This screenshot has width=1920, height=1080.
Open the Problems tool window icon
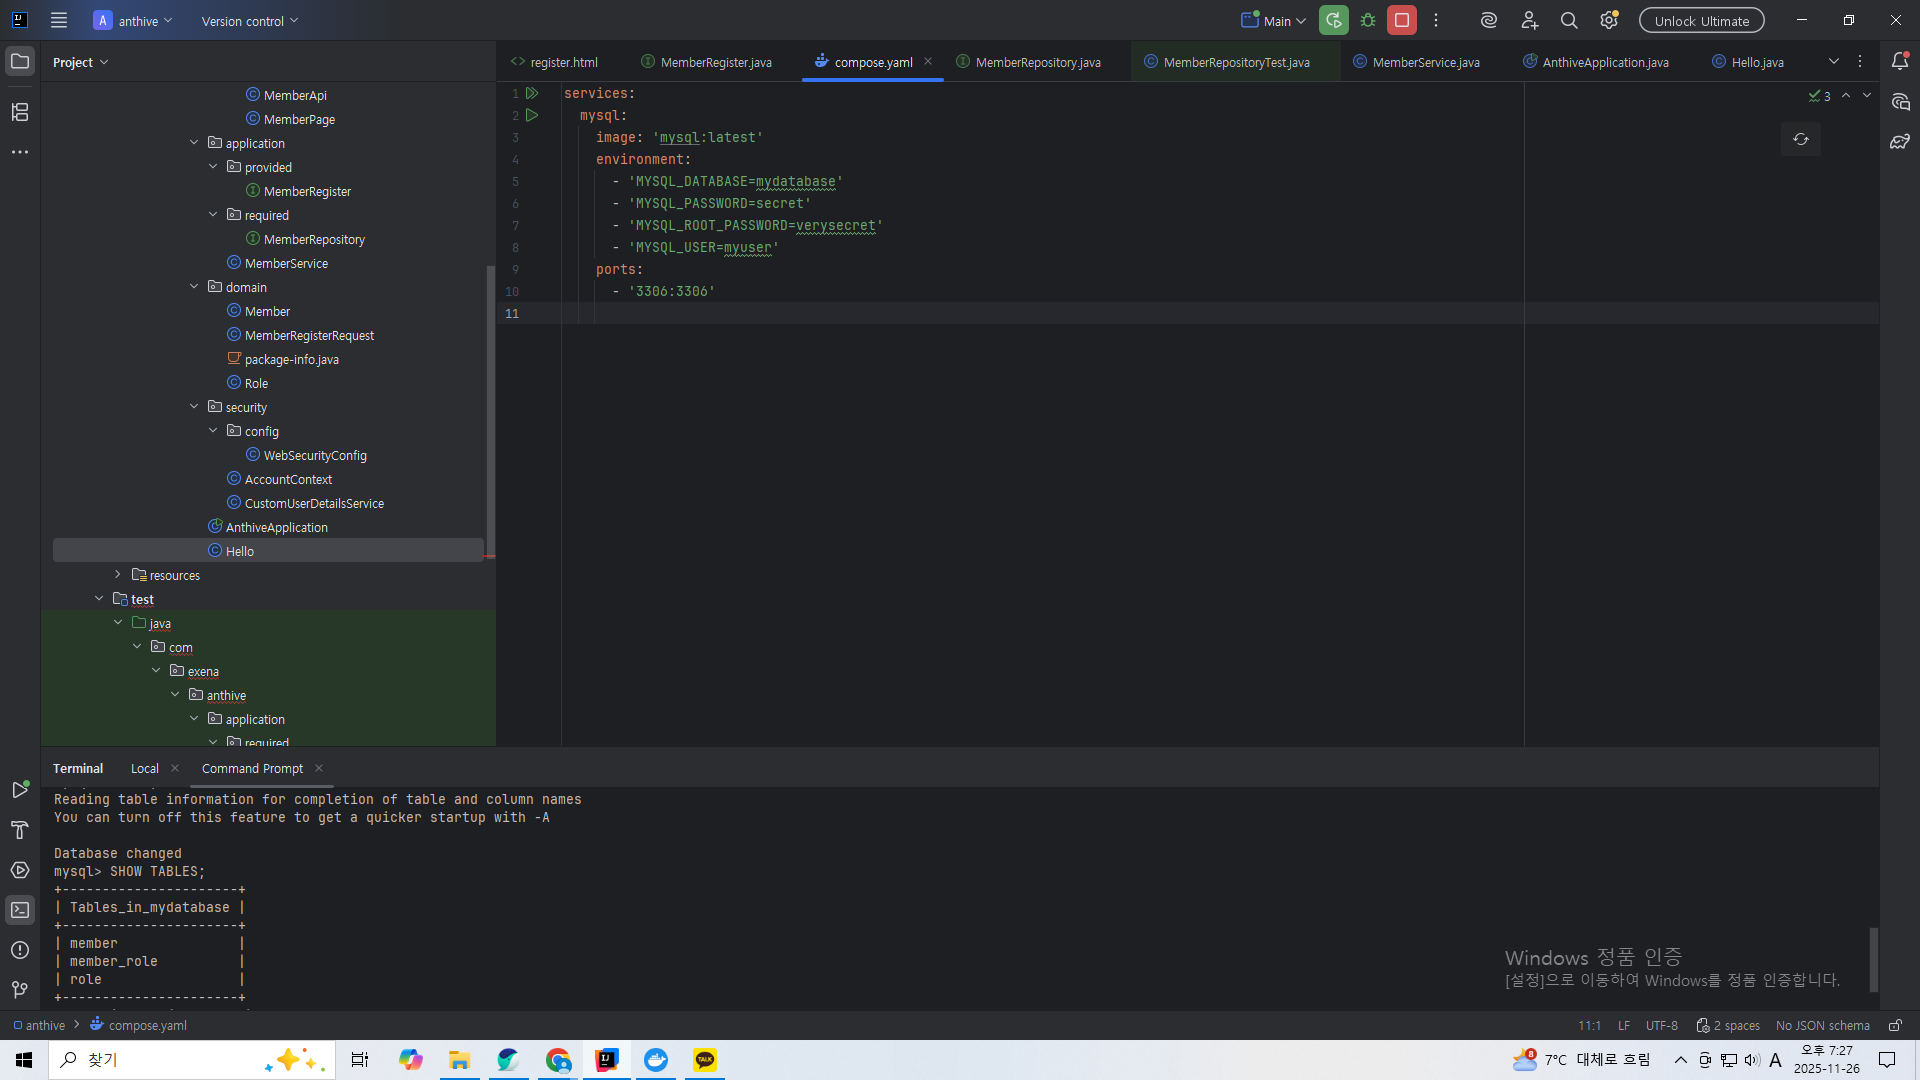coord(20,950)
